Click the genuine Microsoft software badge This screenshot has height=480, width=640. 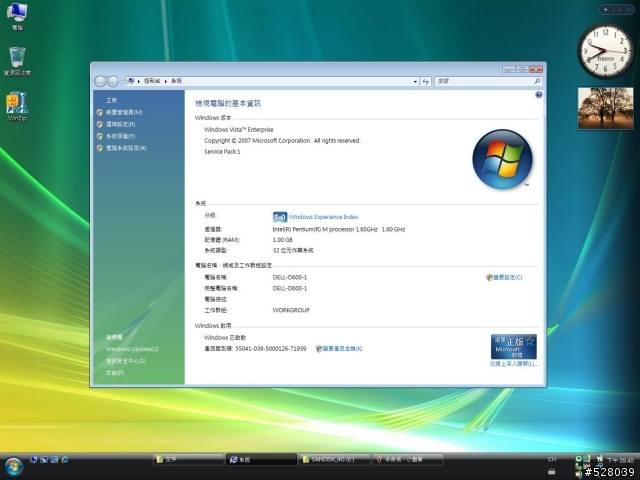[513, 347]
